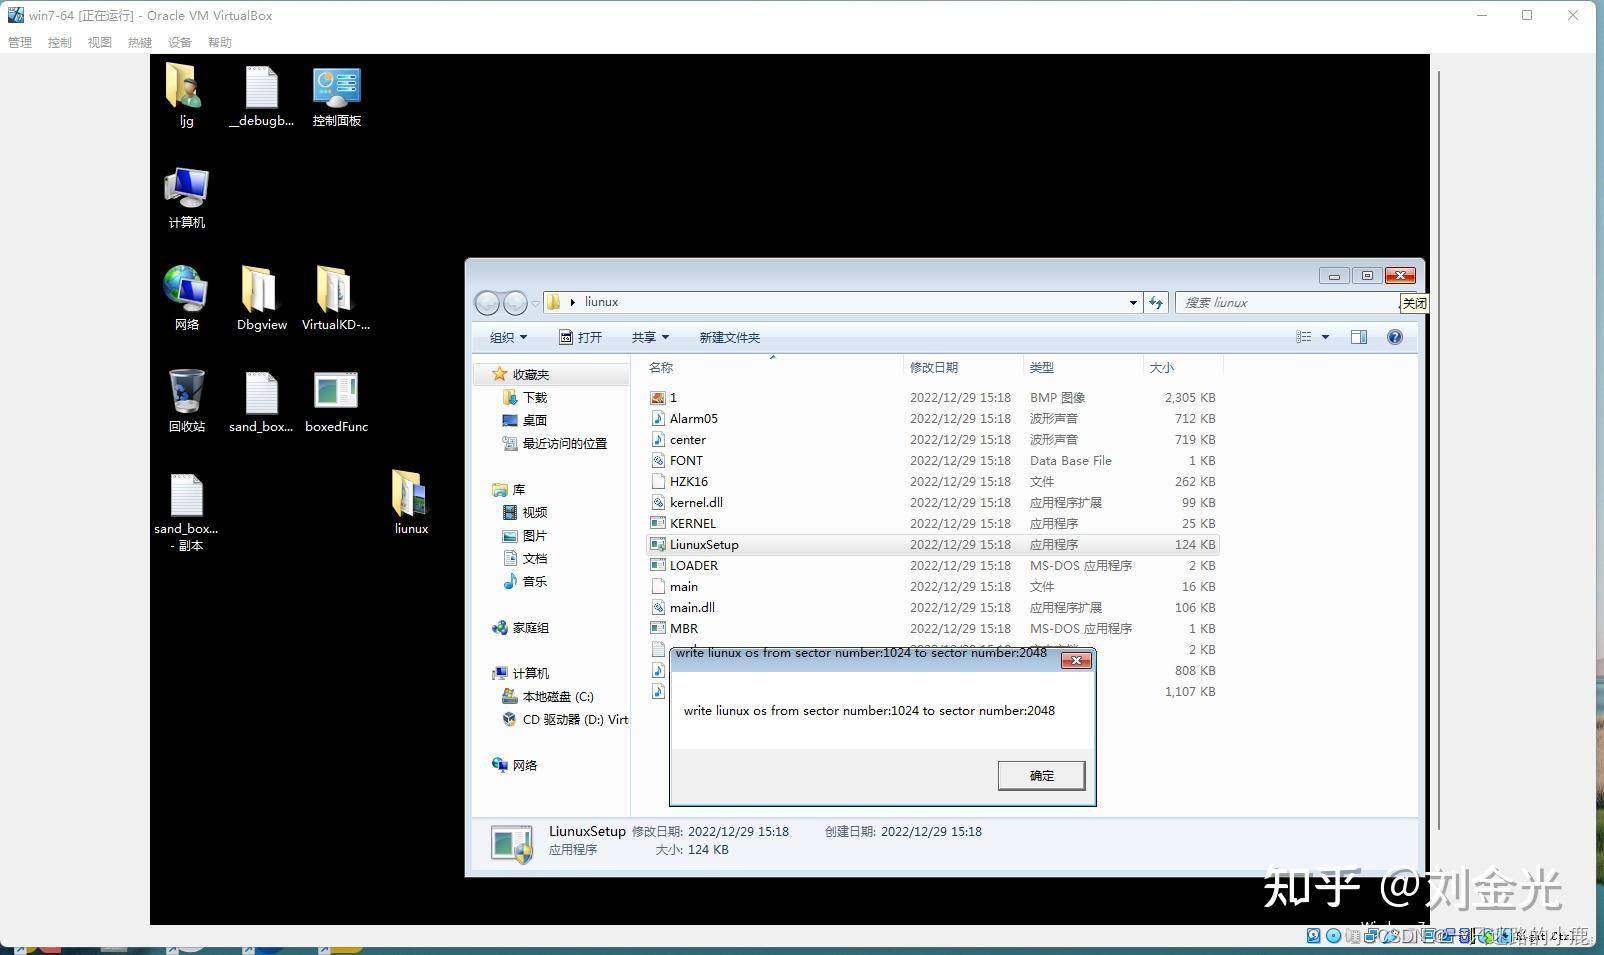This screenshot has width=1604, height=955.
Task: Open the Dbgview folder on desktop
Action: click(x=261, y=298)
